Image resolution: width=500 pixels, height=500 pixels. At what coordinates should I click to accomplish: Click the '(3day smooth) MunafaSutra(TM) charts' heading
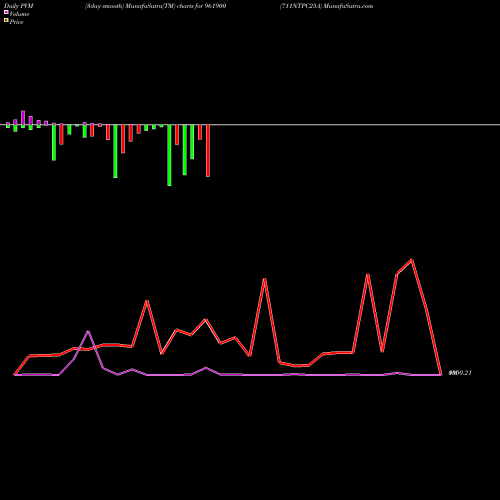155,6
